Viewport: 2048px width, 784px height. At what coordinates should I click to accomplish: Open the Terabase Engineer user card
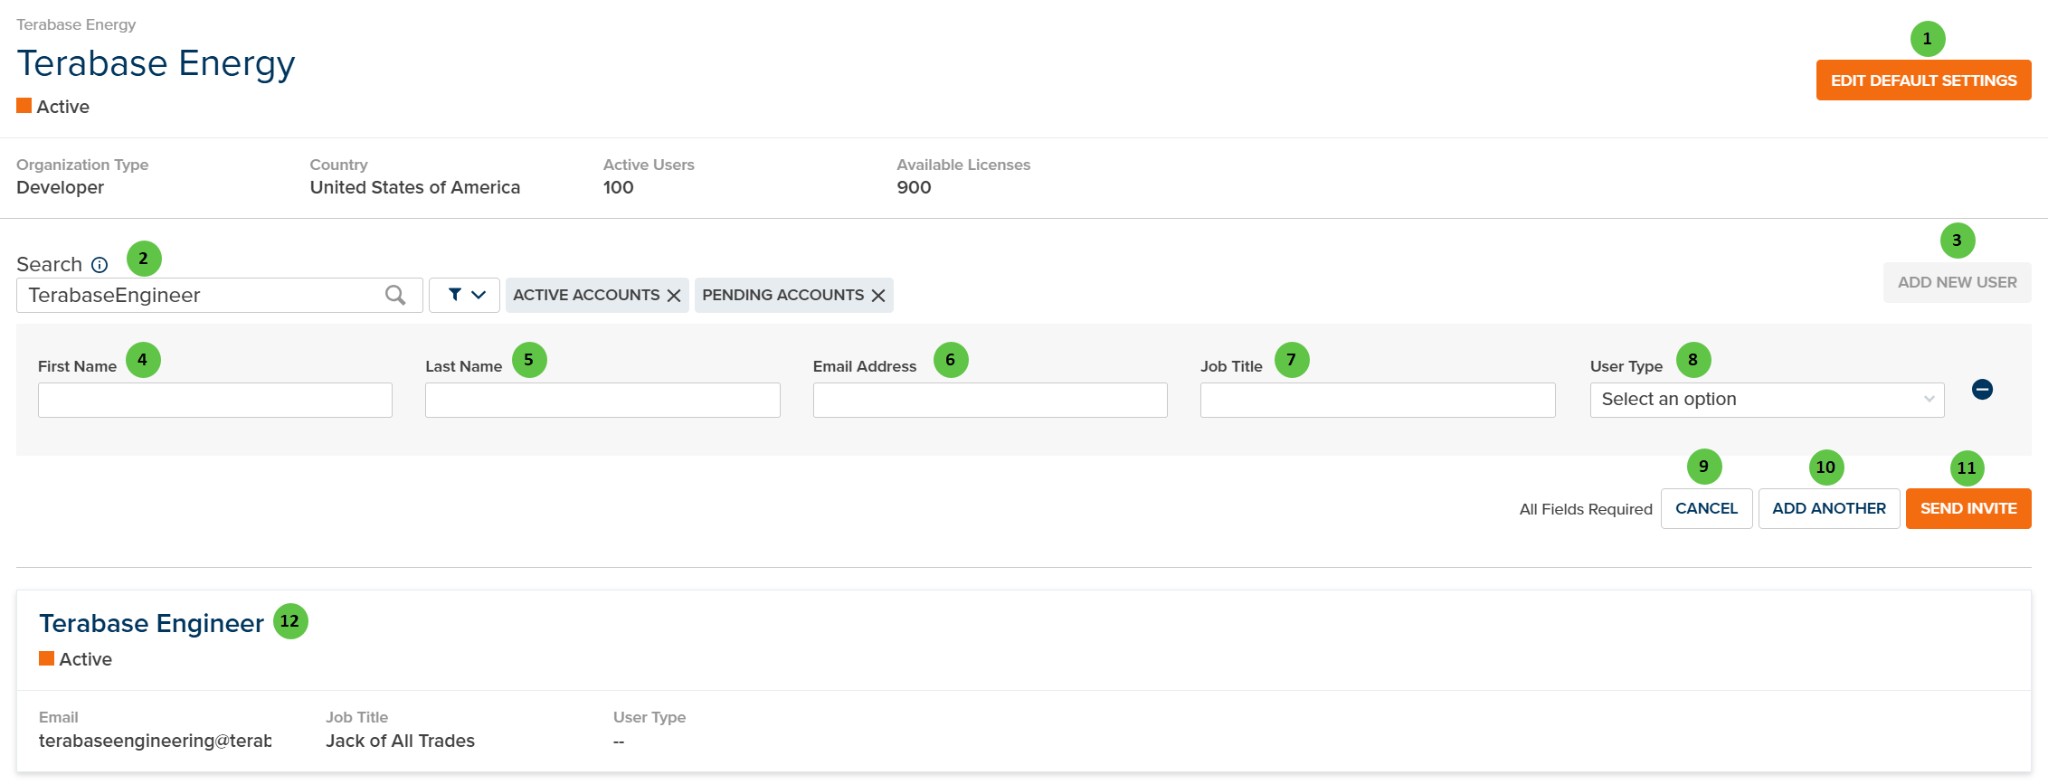pyautogui.click(x=151, y=623)
